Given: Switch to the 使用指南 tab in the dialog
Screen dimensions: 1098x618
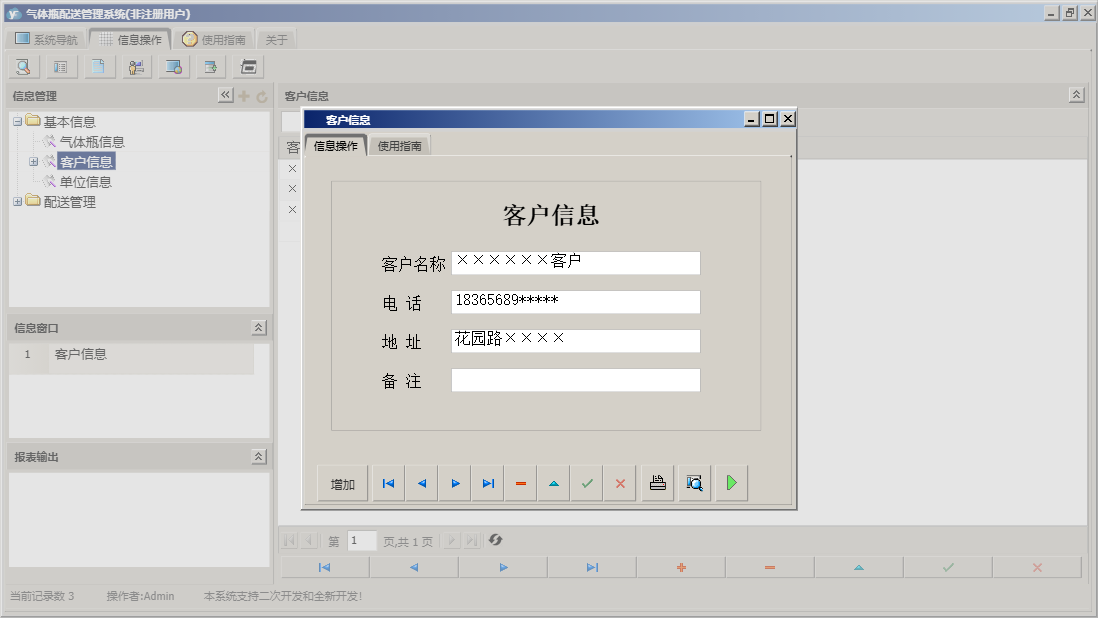Looking at the screenshot, I should 400,144.
